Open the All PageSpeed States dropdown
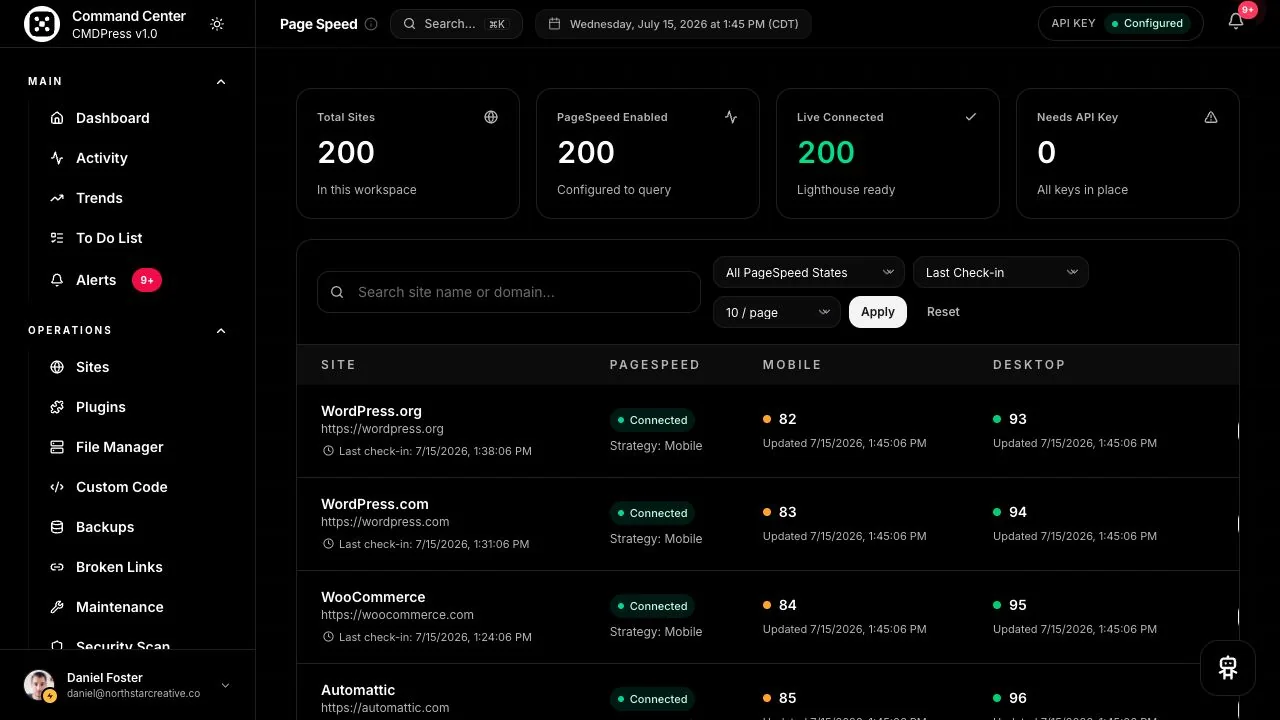This screenshot has height=720, width=1280. (809, 272)
